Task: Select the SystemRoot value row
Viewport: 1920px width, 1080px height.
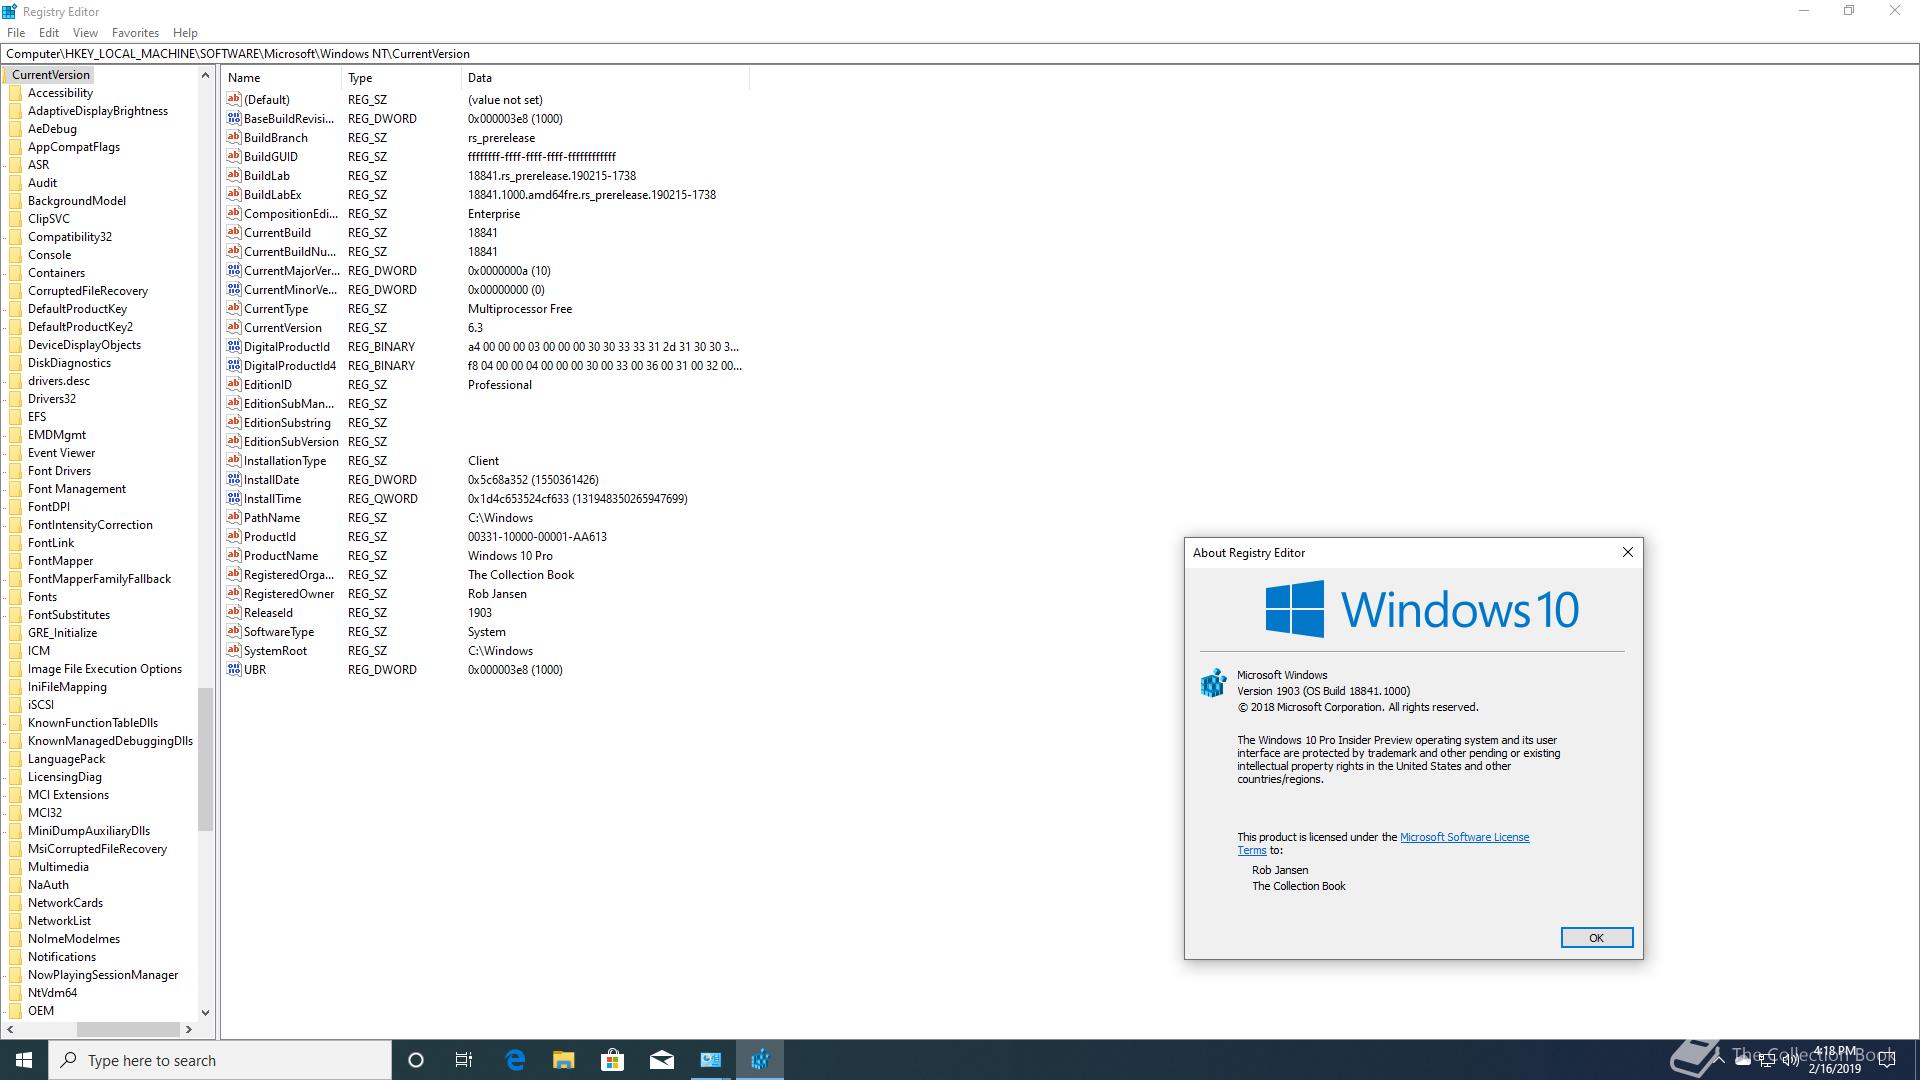Action: pos(485,651)
